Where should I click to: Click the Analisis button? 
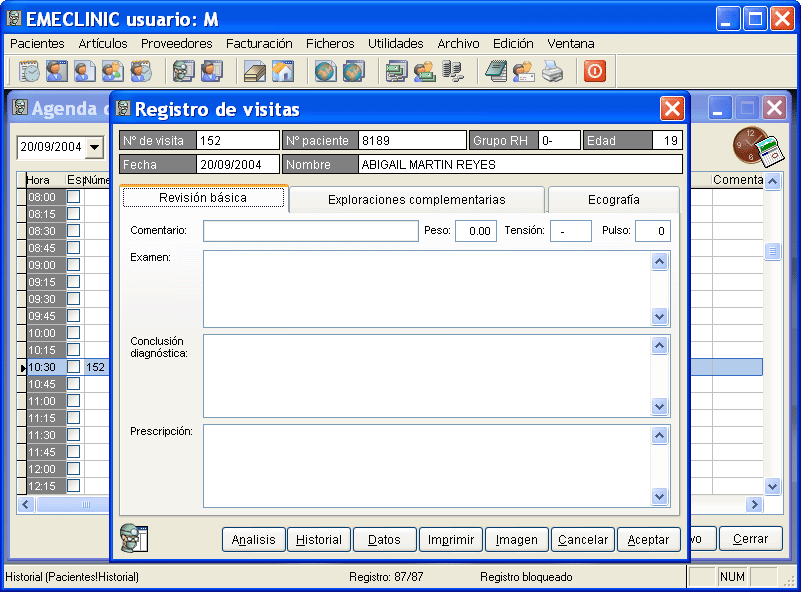(x=253, y=539)
